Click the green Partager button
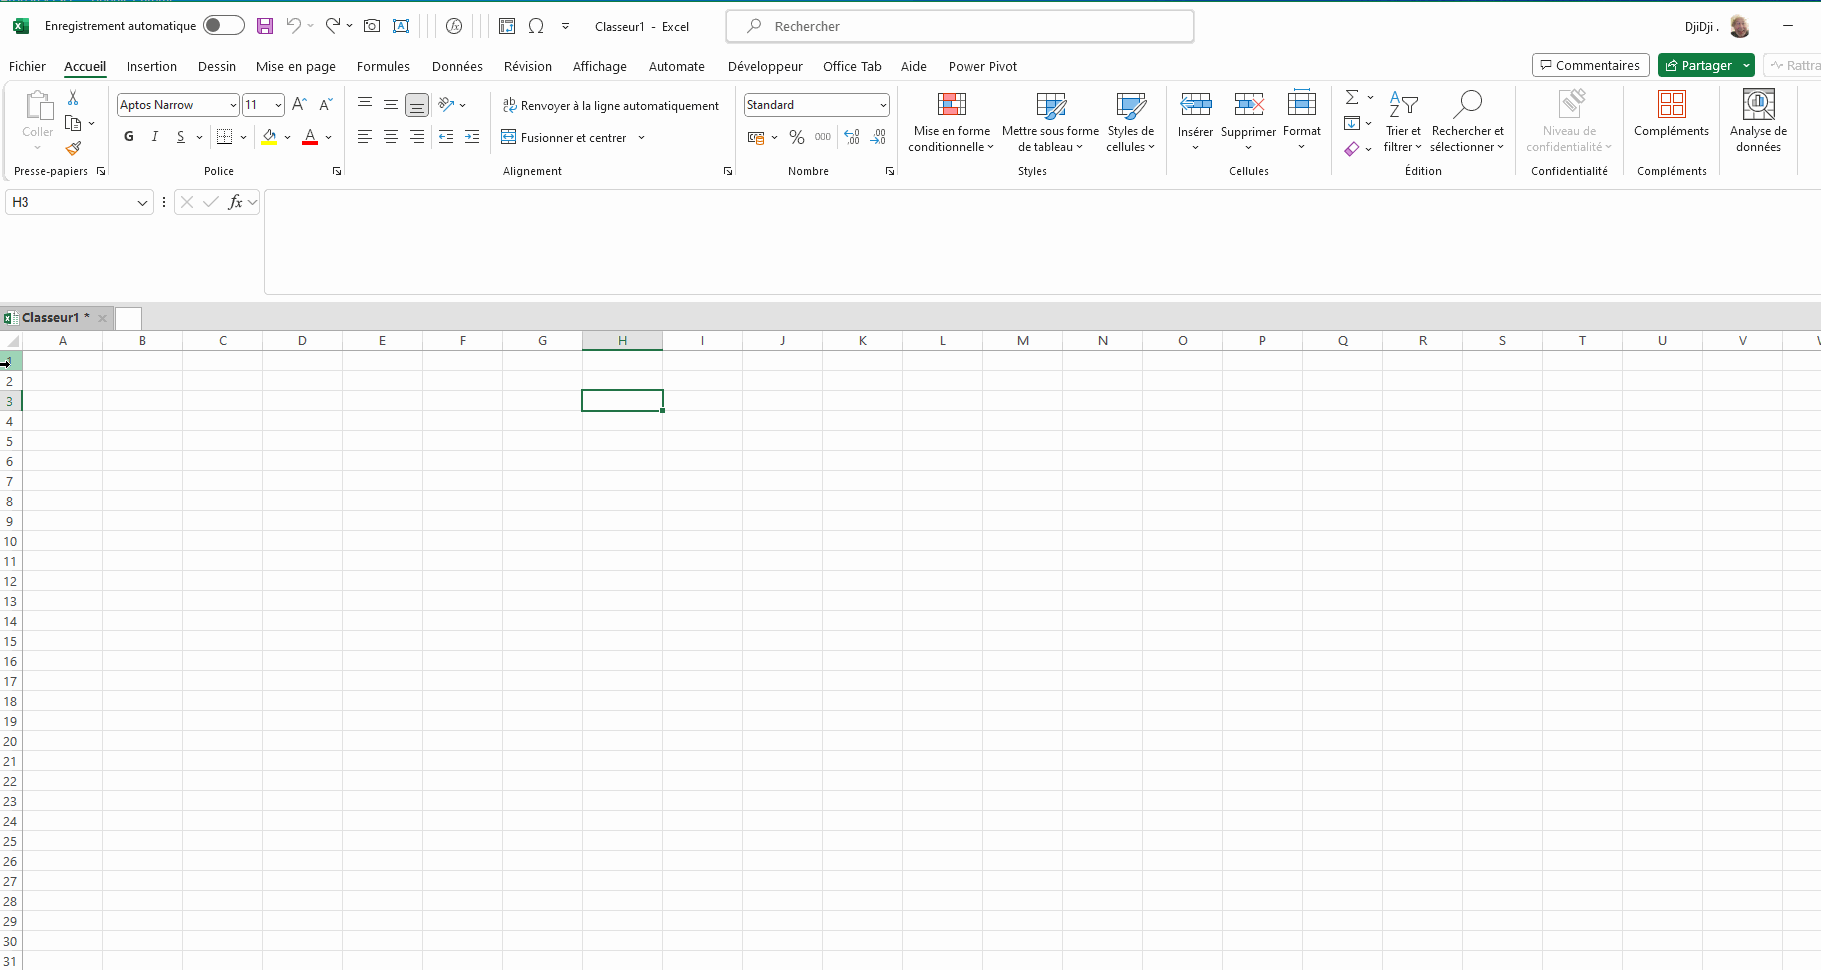The height and width of the screenshot is (970, 1821). tap(1698, 66)
